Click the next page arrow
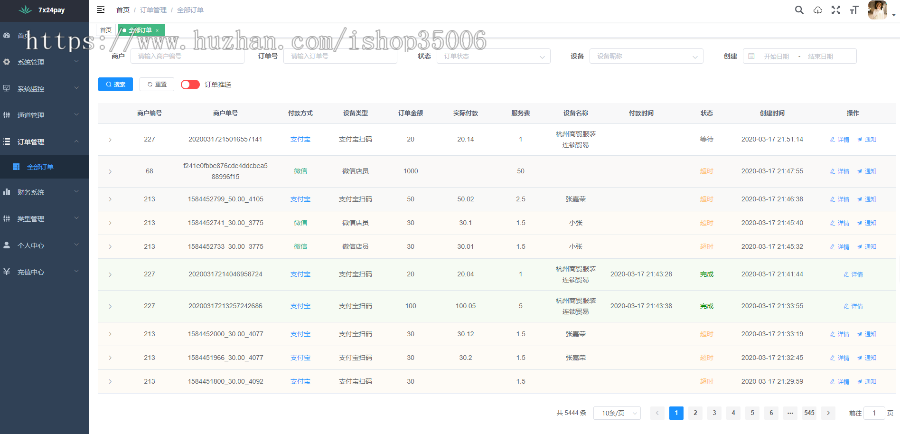Viewport: 900px width, 434px height. [x=828, y=413]
